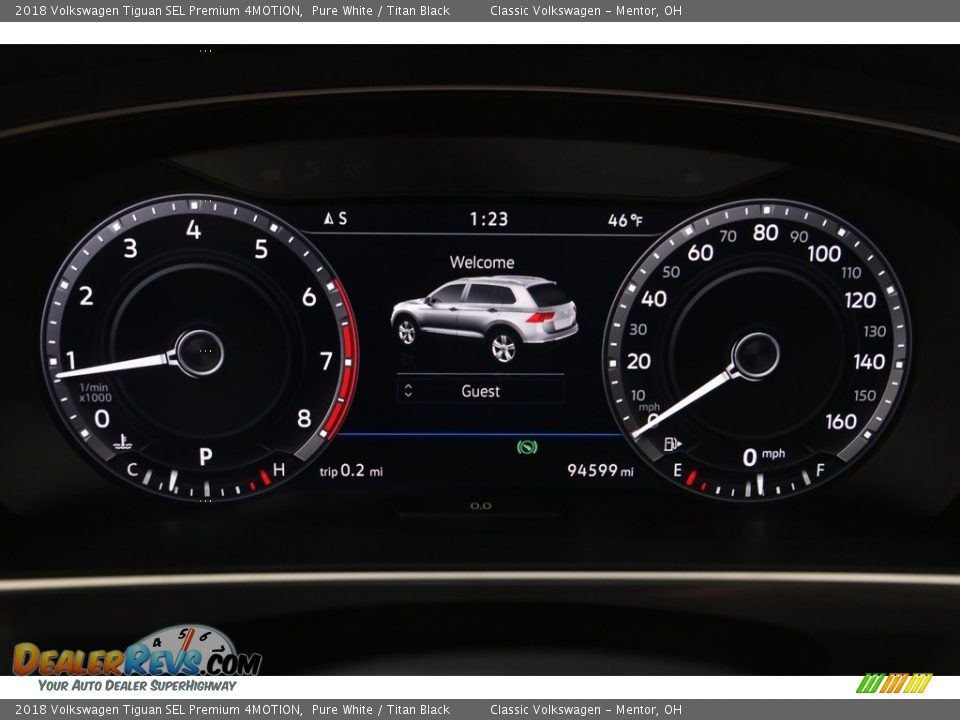This screenshot has width=960, height=720.
Task: Click the silver Tiguan vehicle image
Action: (x=484, y=317)
